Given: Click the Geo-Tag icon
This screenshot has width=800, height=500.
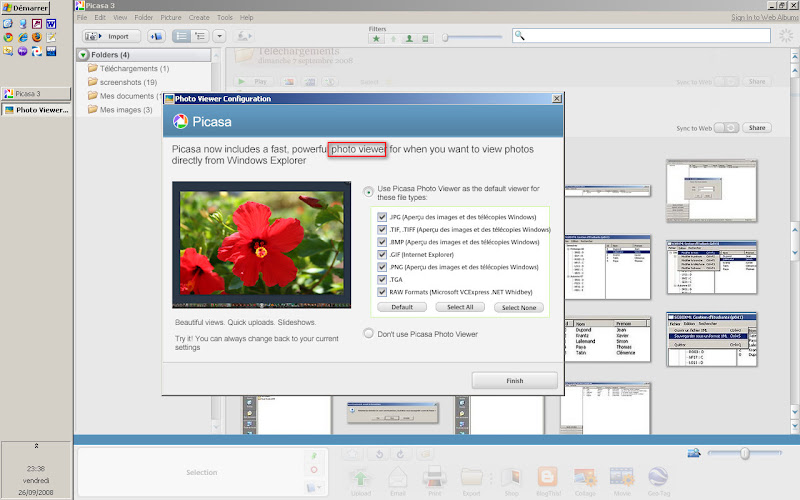Looking at the screenshot, I should click(659, 482).
